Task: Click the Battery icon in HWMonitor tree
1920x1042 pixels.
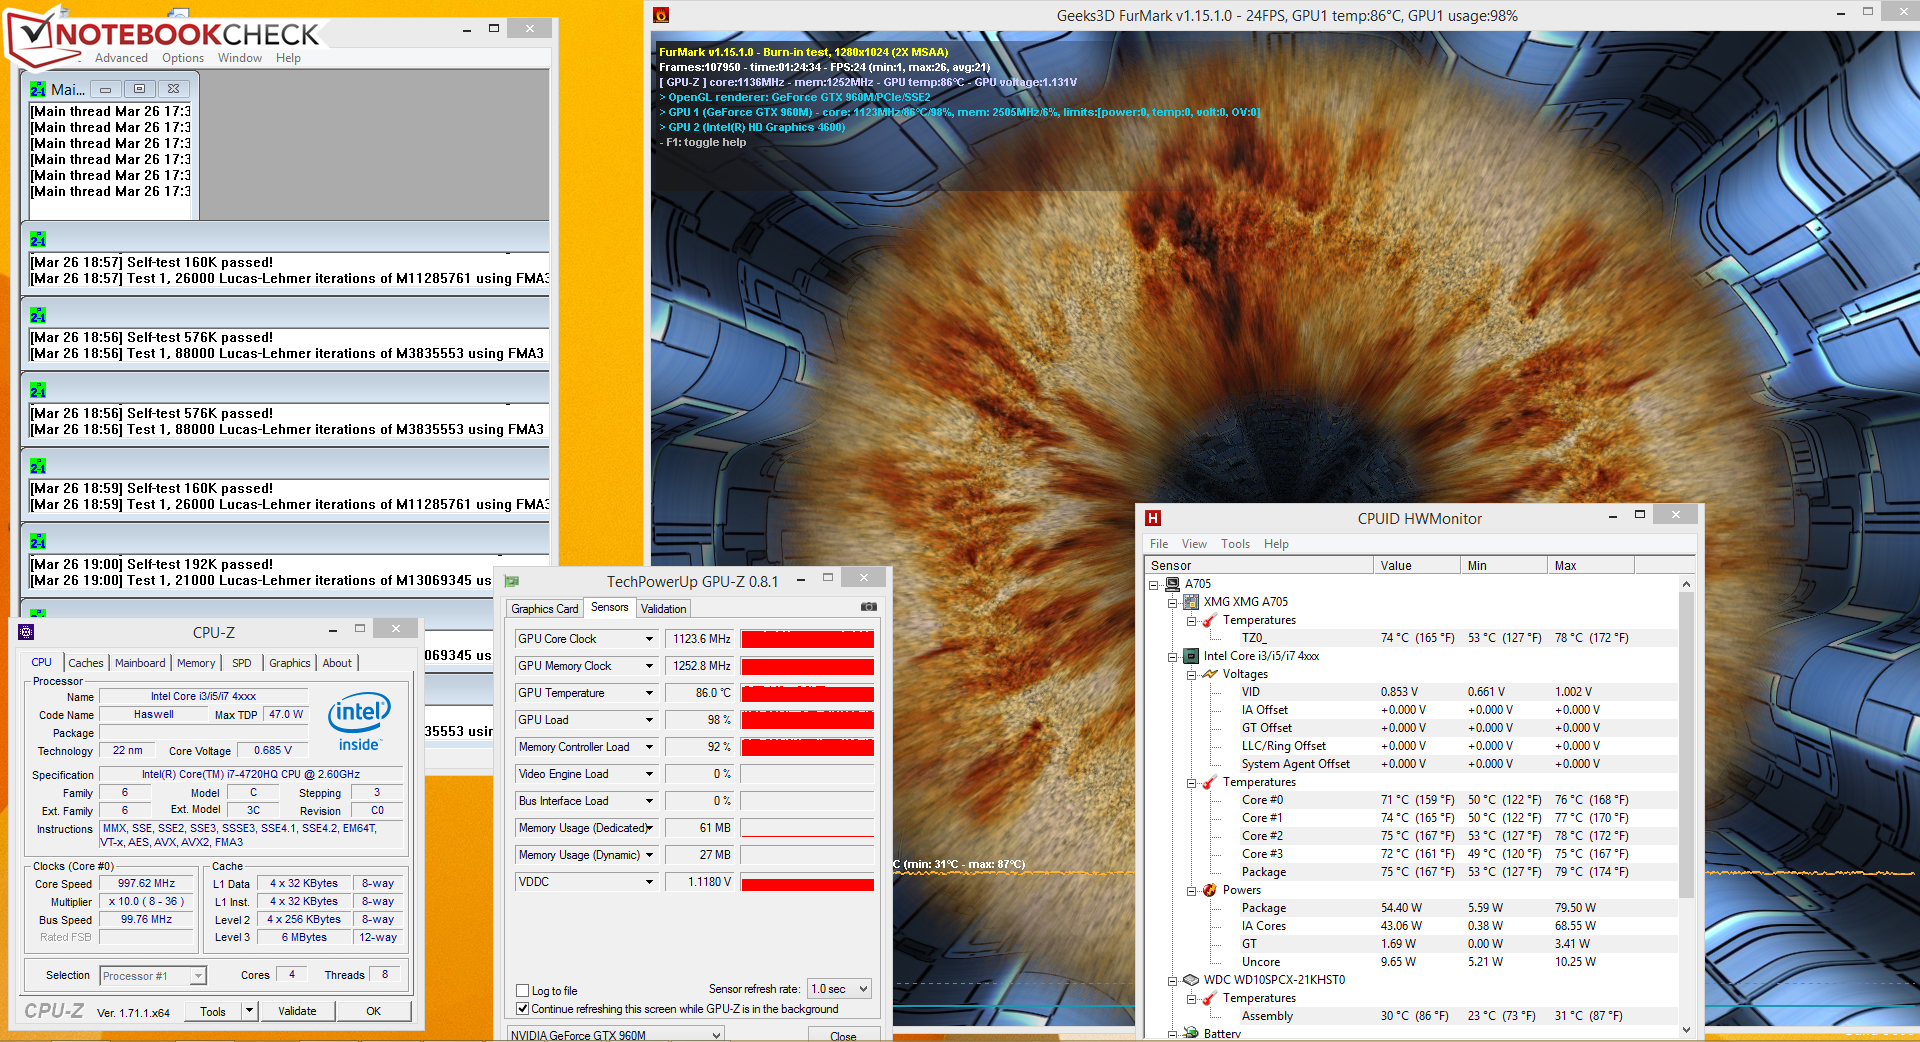Action: tap(1191, 1033)
